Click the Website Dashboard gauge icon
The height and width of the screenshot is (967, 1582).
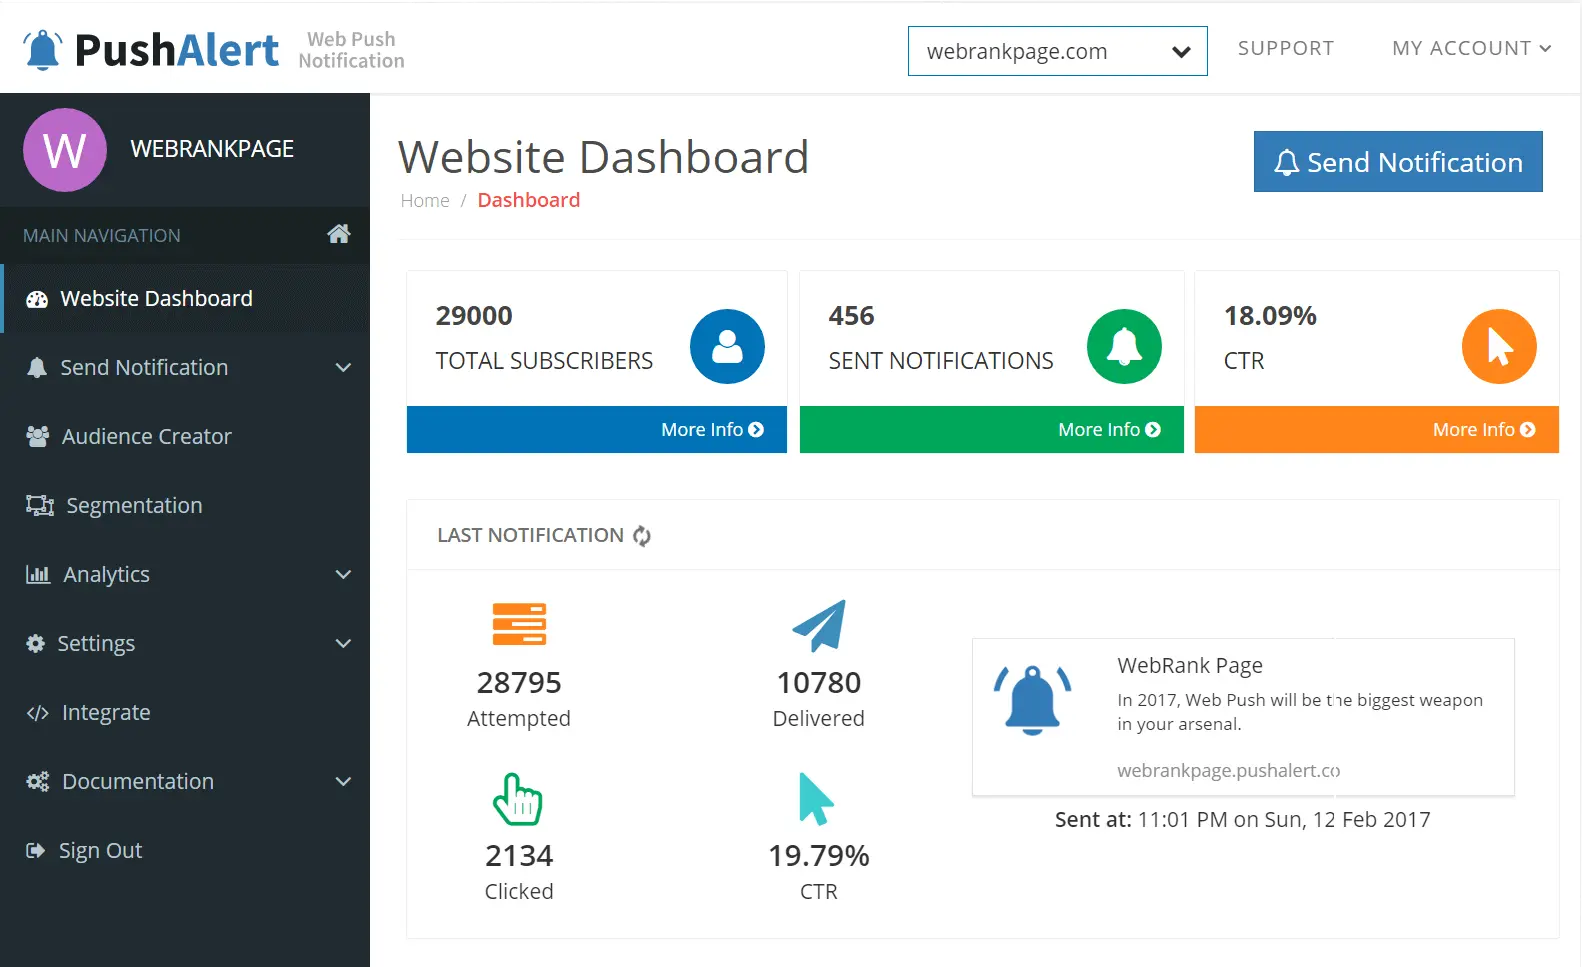[37, 299]
